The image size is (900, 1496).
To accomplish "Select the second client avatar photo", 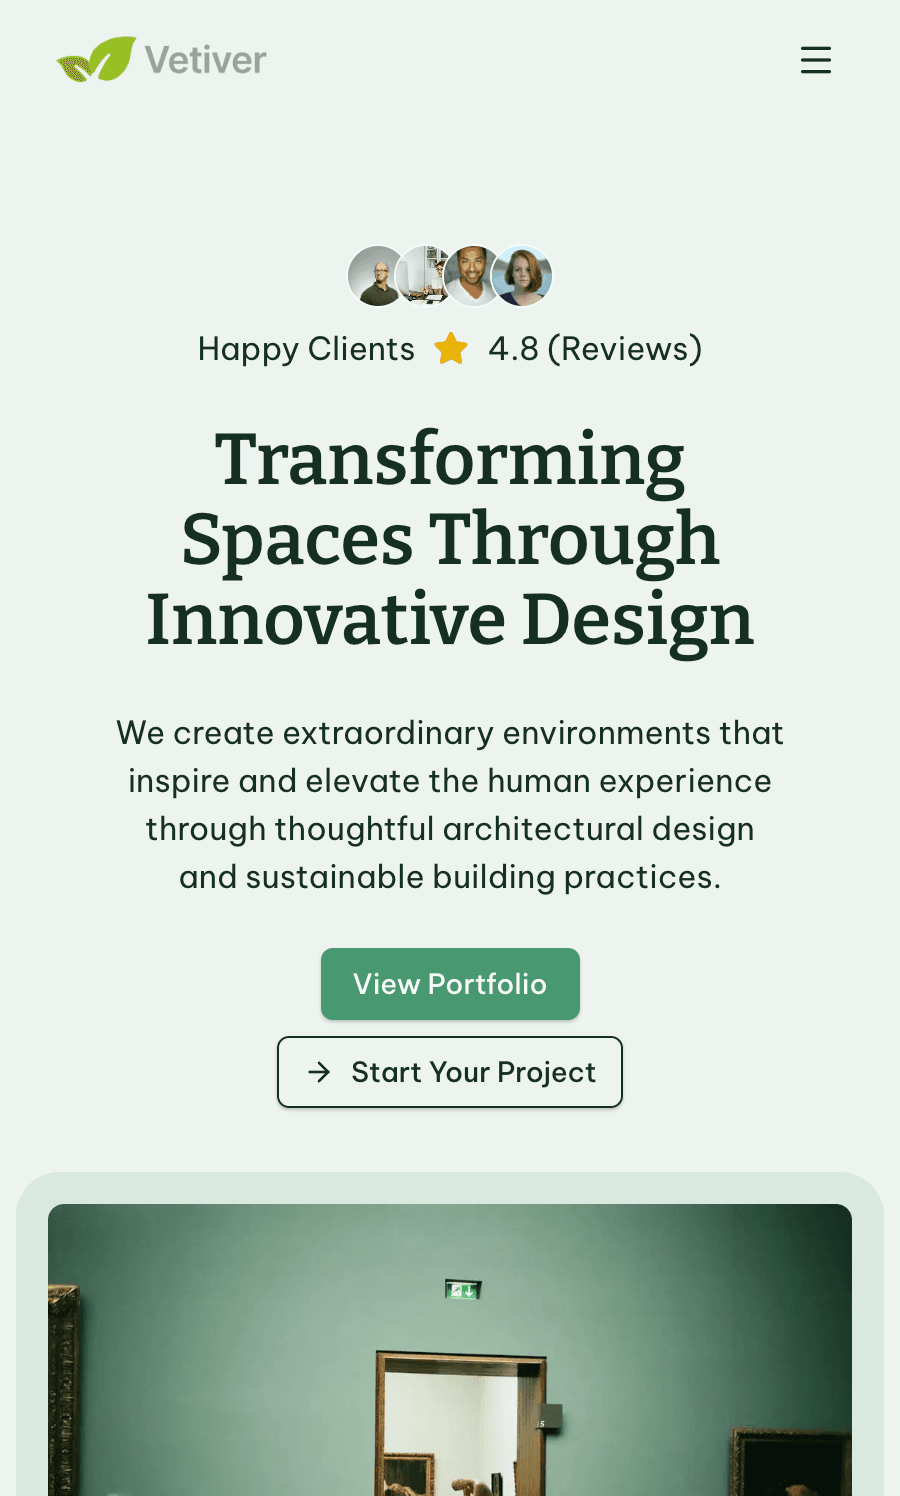I will coord(422,276).
